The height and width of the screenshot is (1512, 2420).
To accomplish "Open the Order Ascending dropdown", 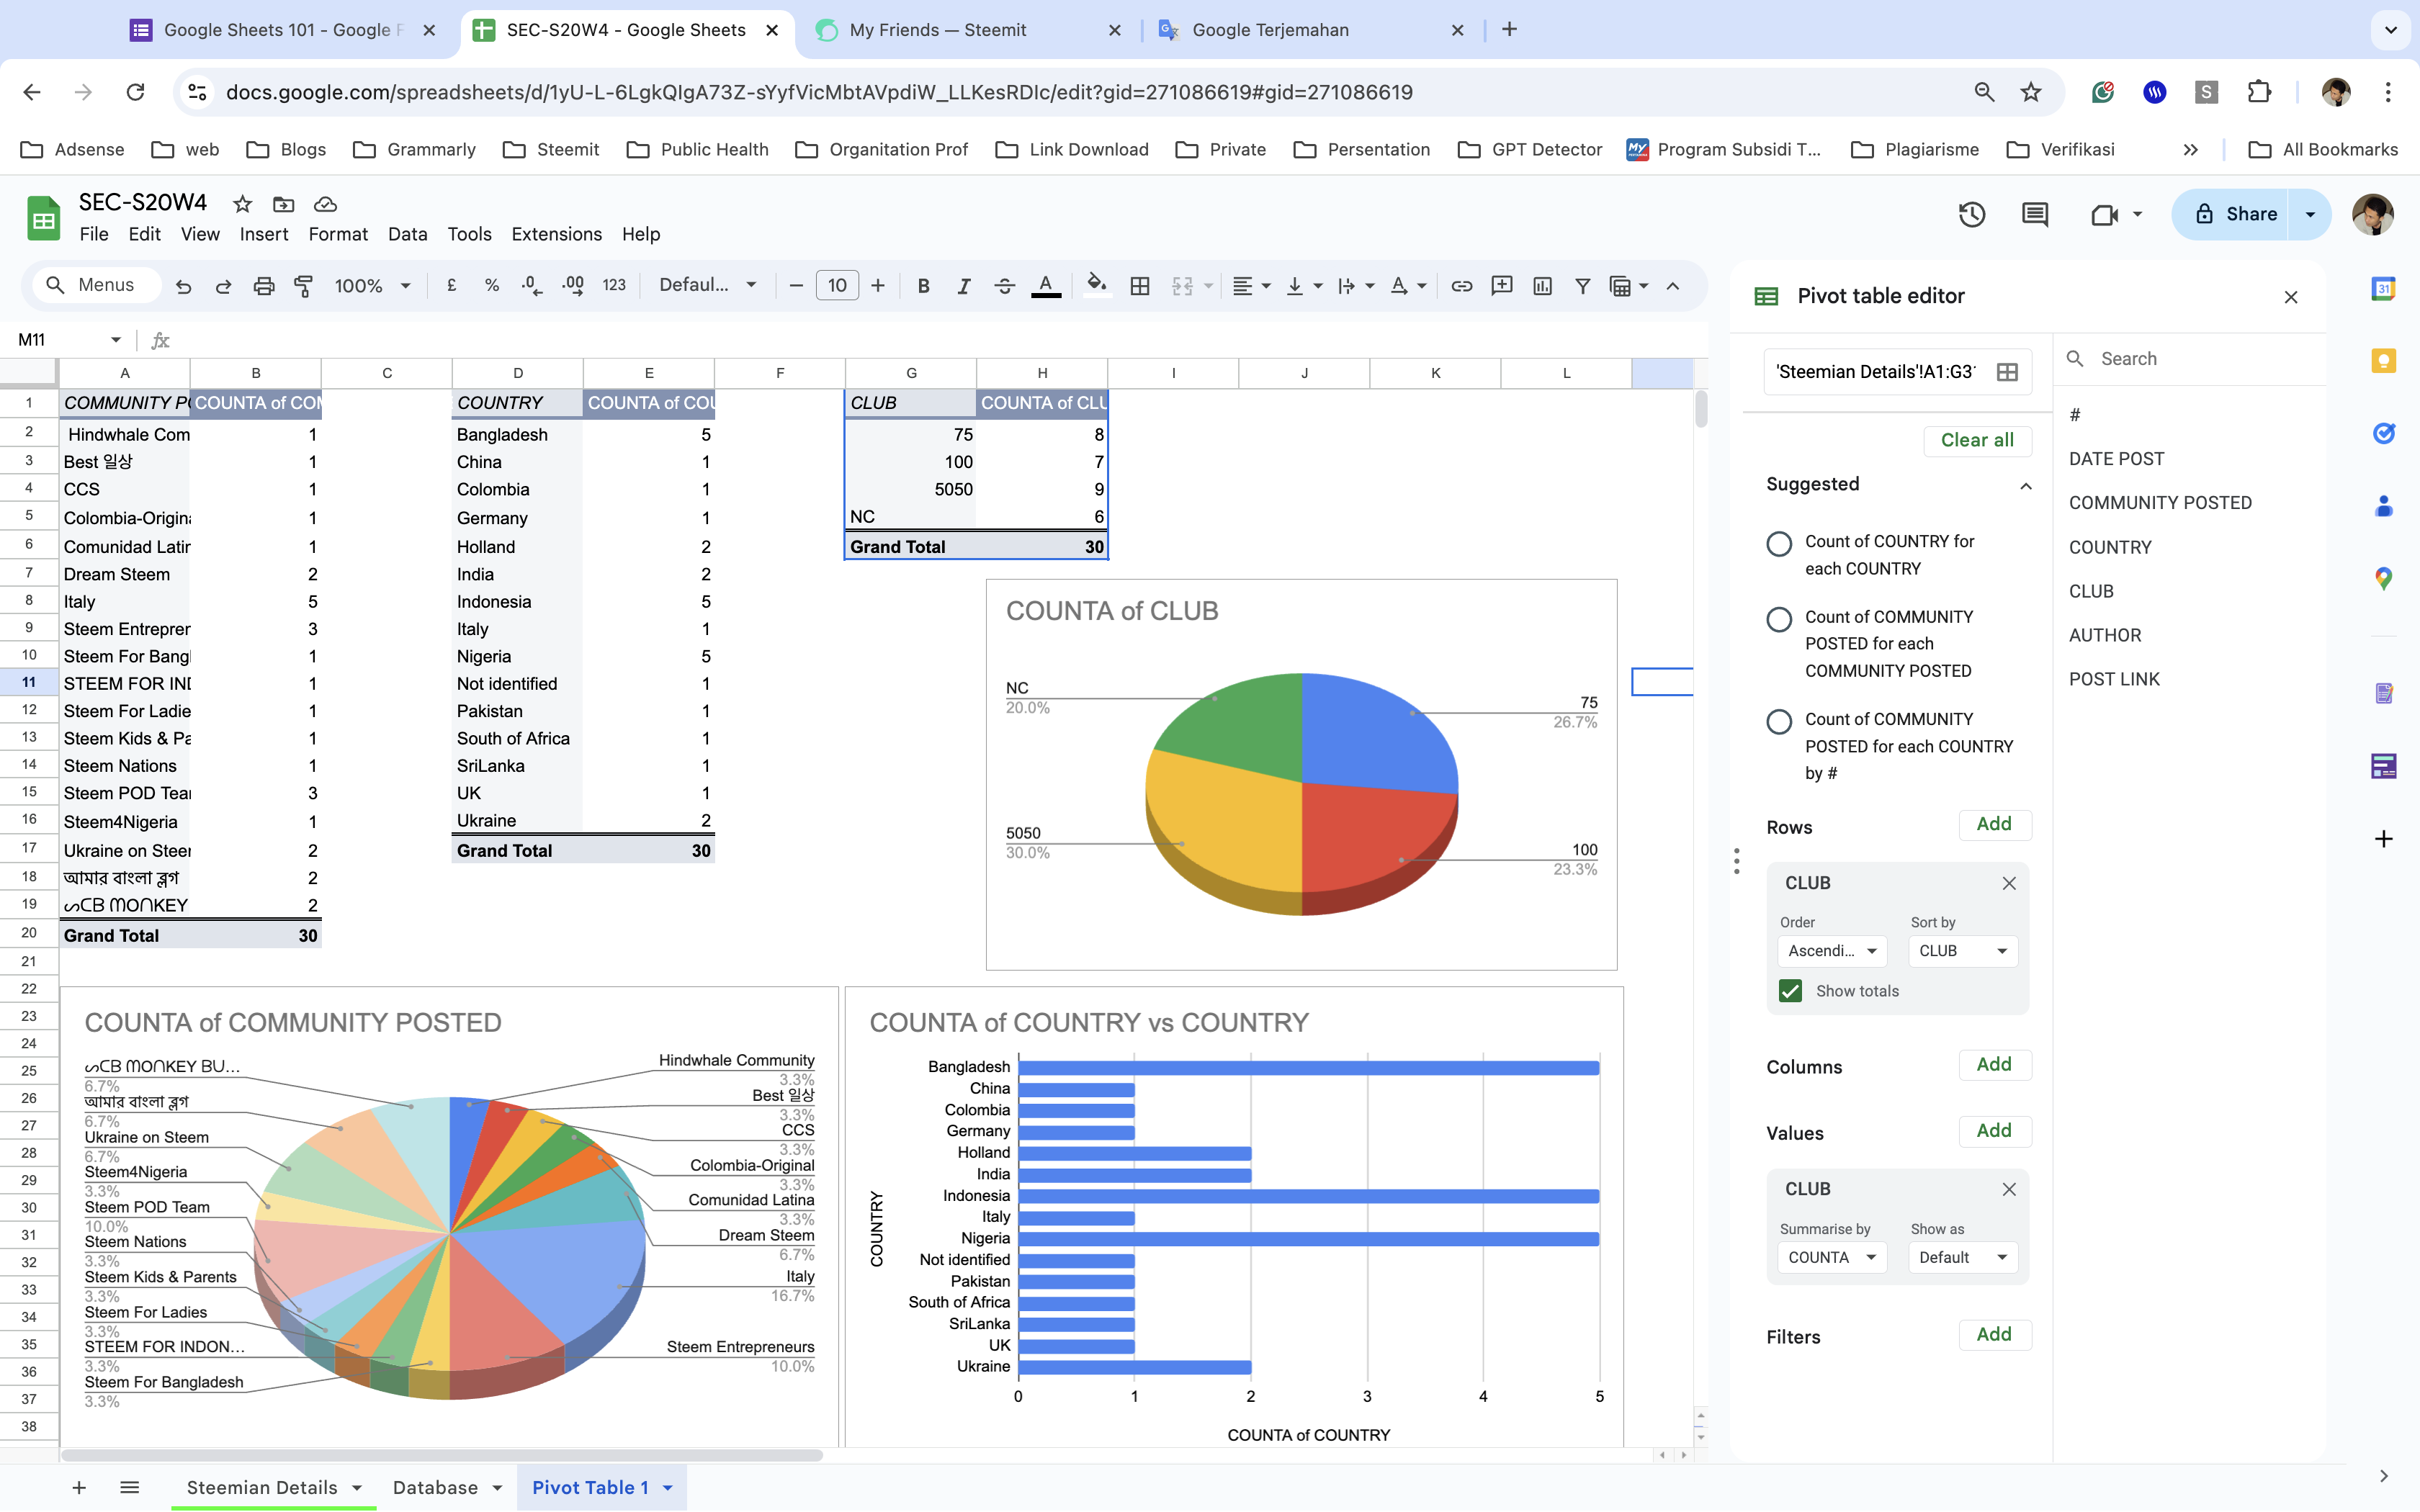I will [x=1831, y=951].
